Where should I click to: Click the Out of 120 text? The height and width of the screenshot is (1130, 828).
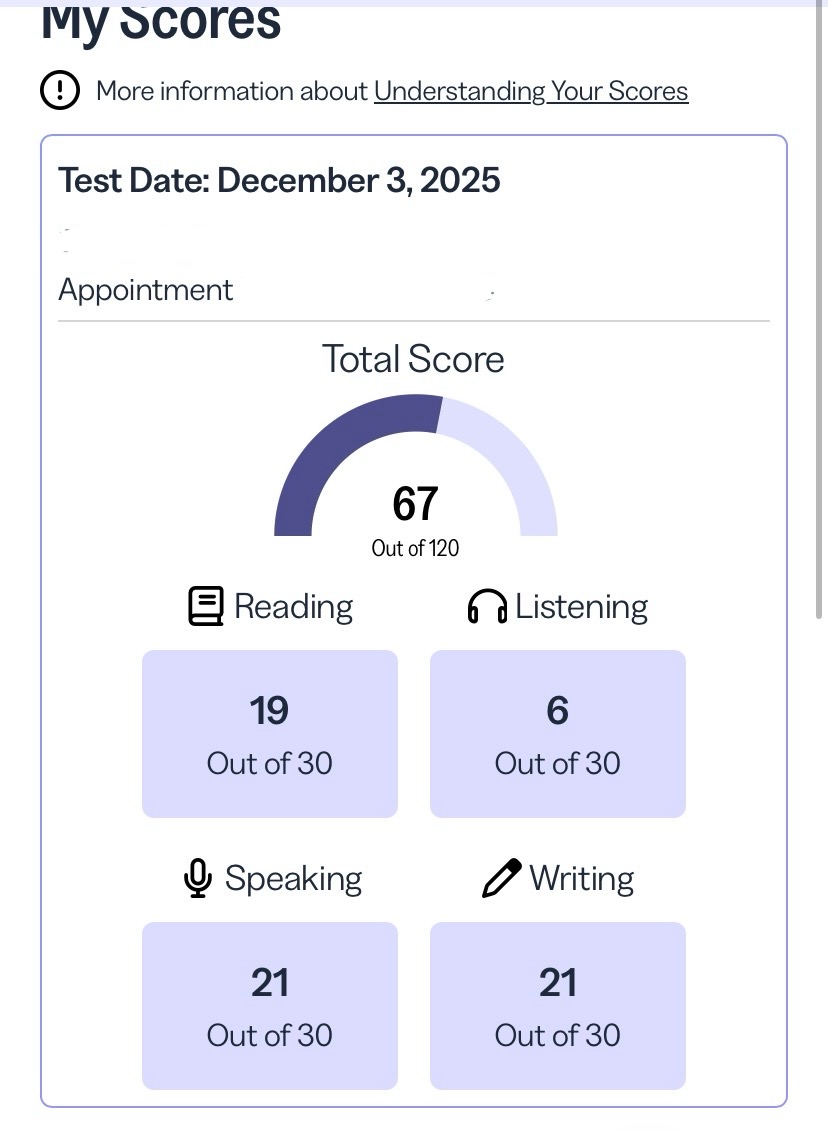(415, 548)
